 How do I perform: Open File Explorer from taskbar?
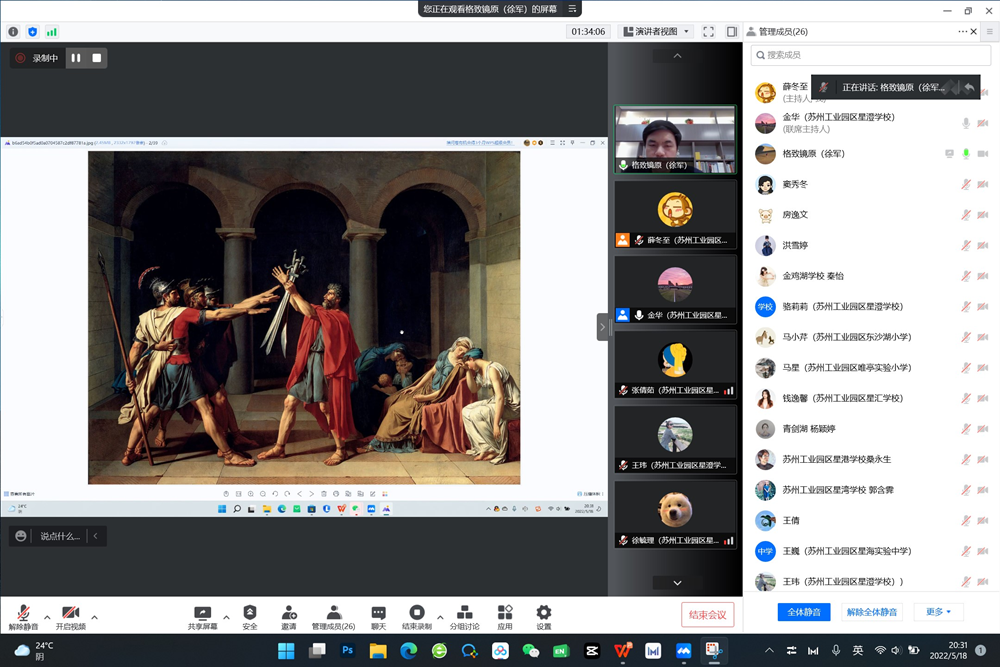378,650
